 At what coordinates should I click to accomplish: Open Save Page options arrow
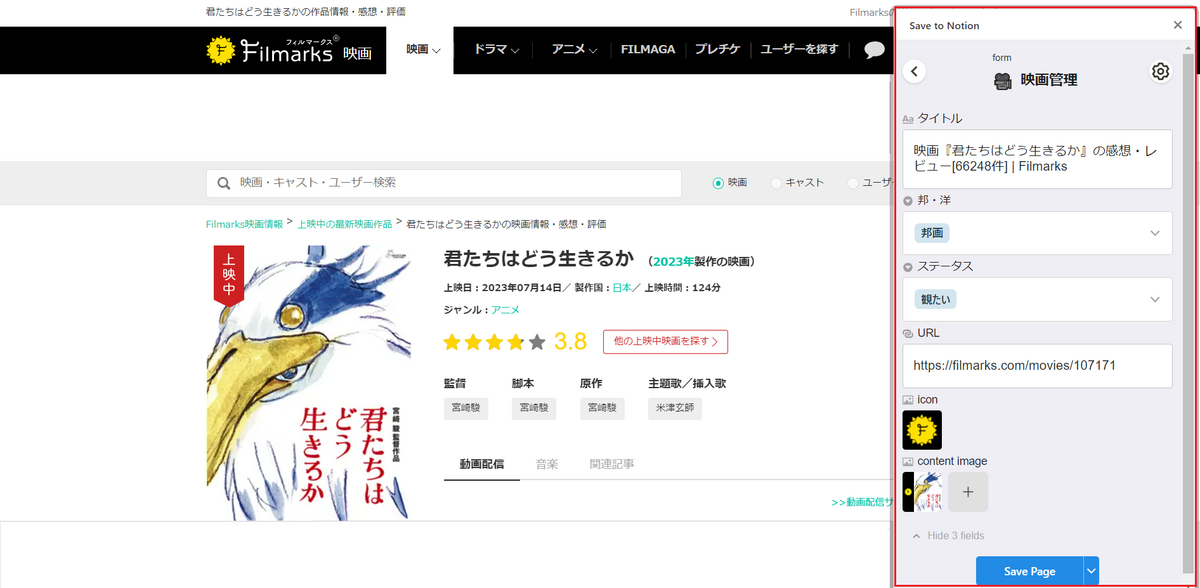click(1091, 571)
